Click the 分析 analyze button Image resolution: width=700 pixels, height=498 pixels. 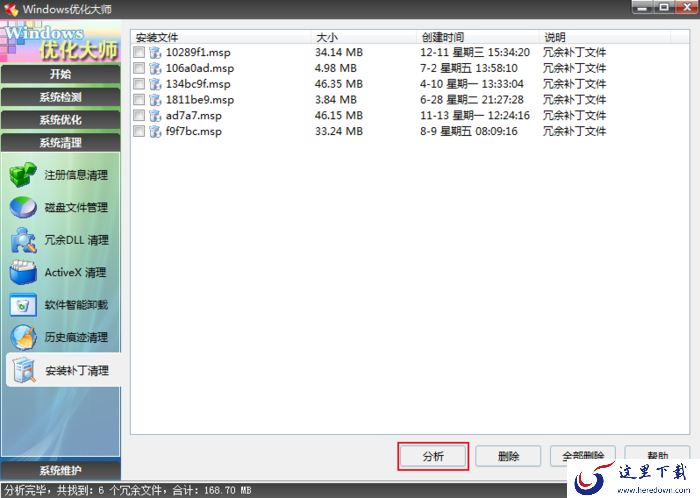433,456
